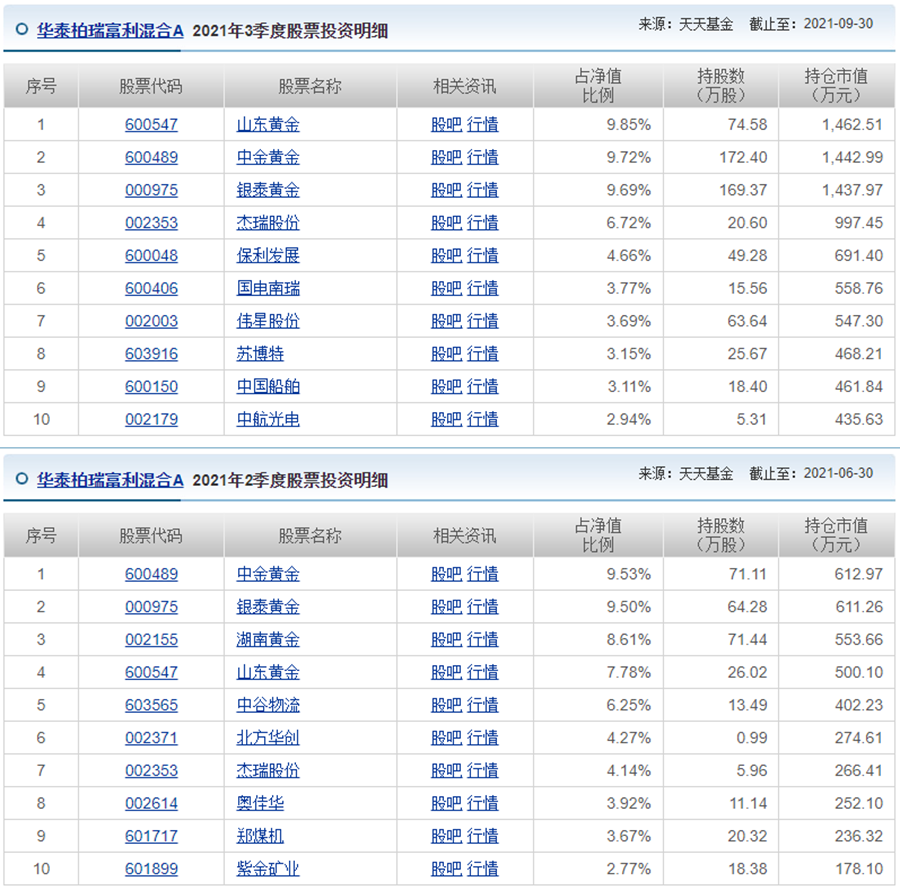Open 股吧 link for Q3 山东黄金 row

(447, 125)
